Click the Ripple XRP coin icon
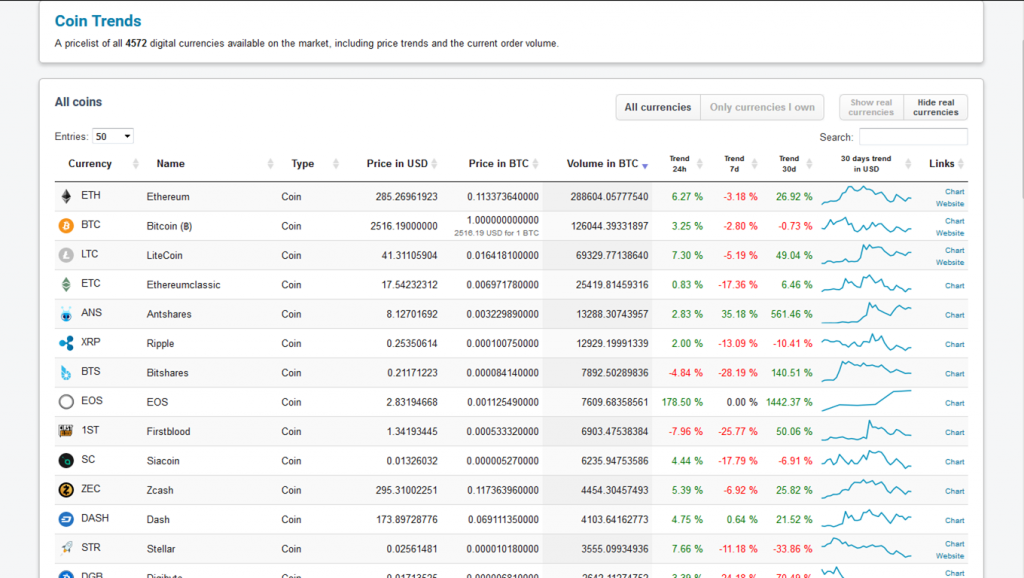The height and width of the screenshot is (578, 1024). (66, 343)
